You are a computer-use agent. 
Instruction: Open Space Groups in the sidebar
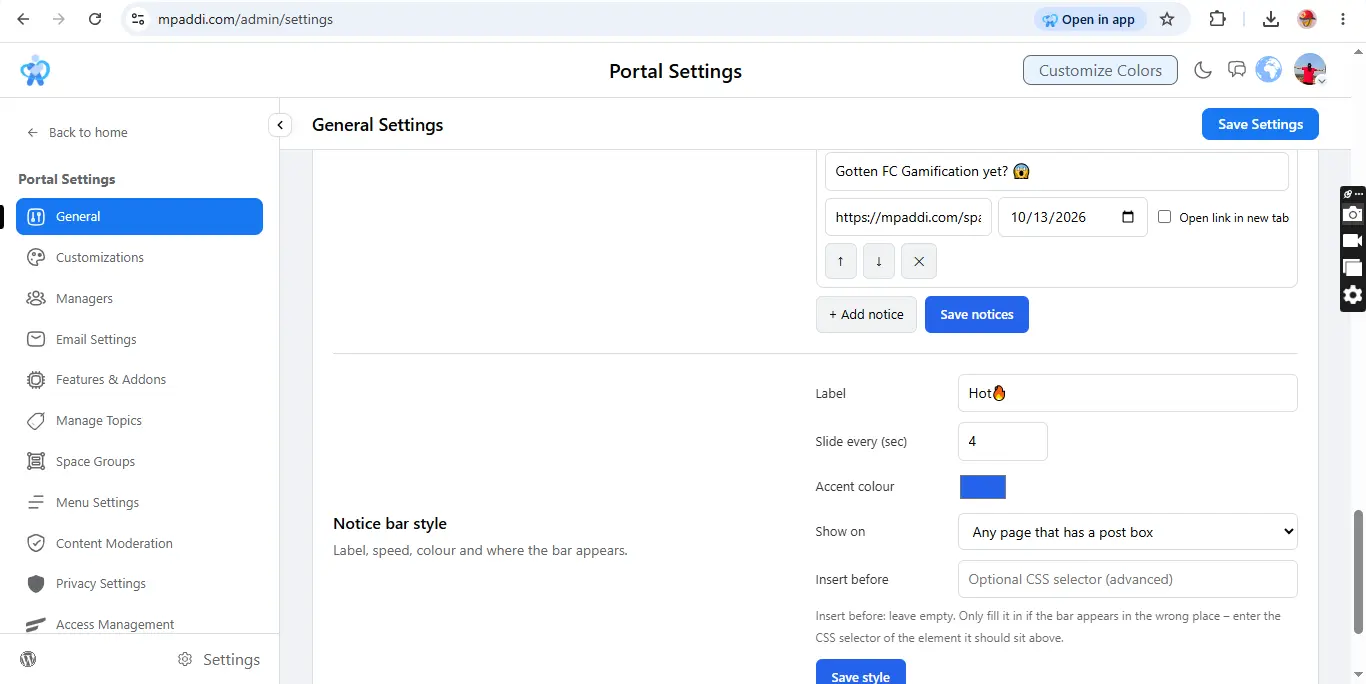coord(139,461)
